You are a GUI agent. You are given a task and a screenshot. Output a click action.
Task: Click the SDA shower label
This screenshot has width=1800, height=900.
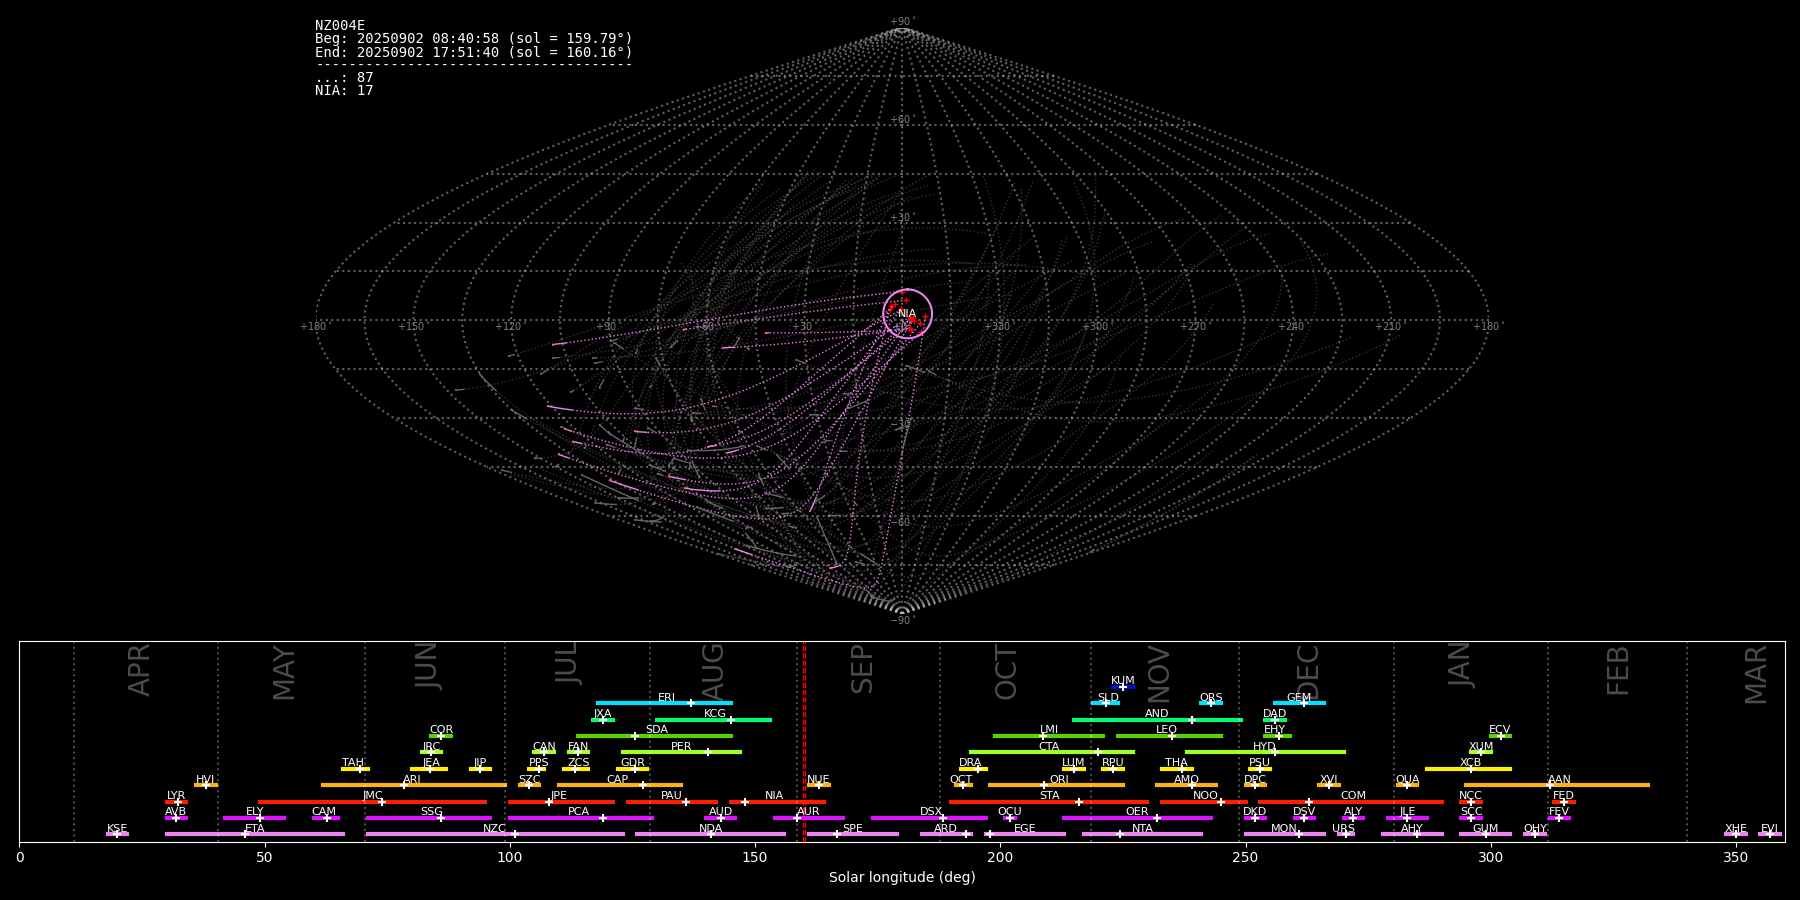click(x=657, y=730)
